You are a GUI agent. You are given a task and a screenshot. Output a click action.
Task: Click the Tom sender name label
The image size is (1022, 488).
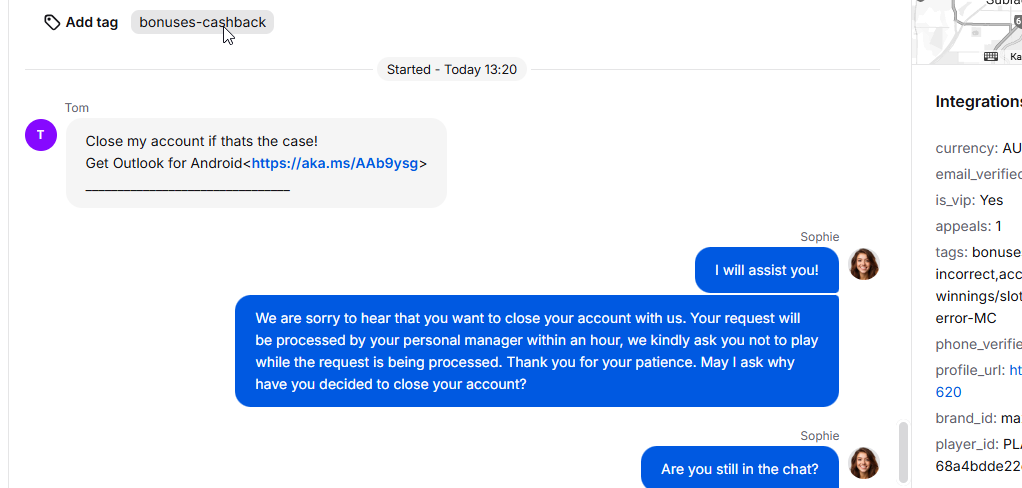[x=77, y=108]
